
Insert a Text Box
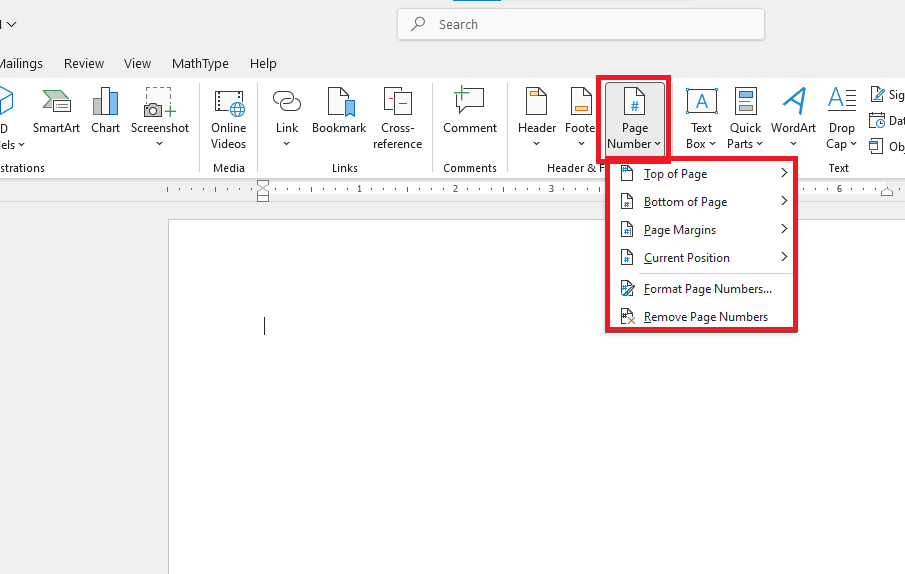[x=701, y=119]
